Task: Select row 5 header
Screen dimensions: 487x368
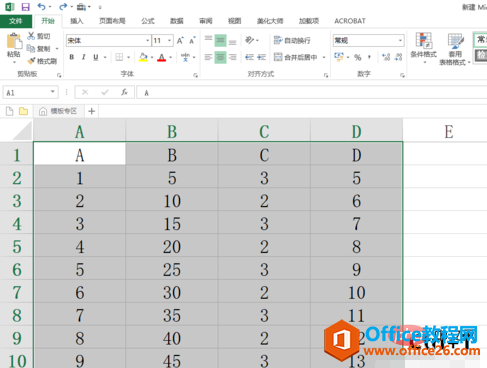Action: click(16, 247)
